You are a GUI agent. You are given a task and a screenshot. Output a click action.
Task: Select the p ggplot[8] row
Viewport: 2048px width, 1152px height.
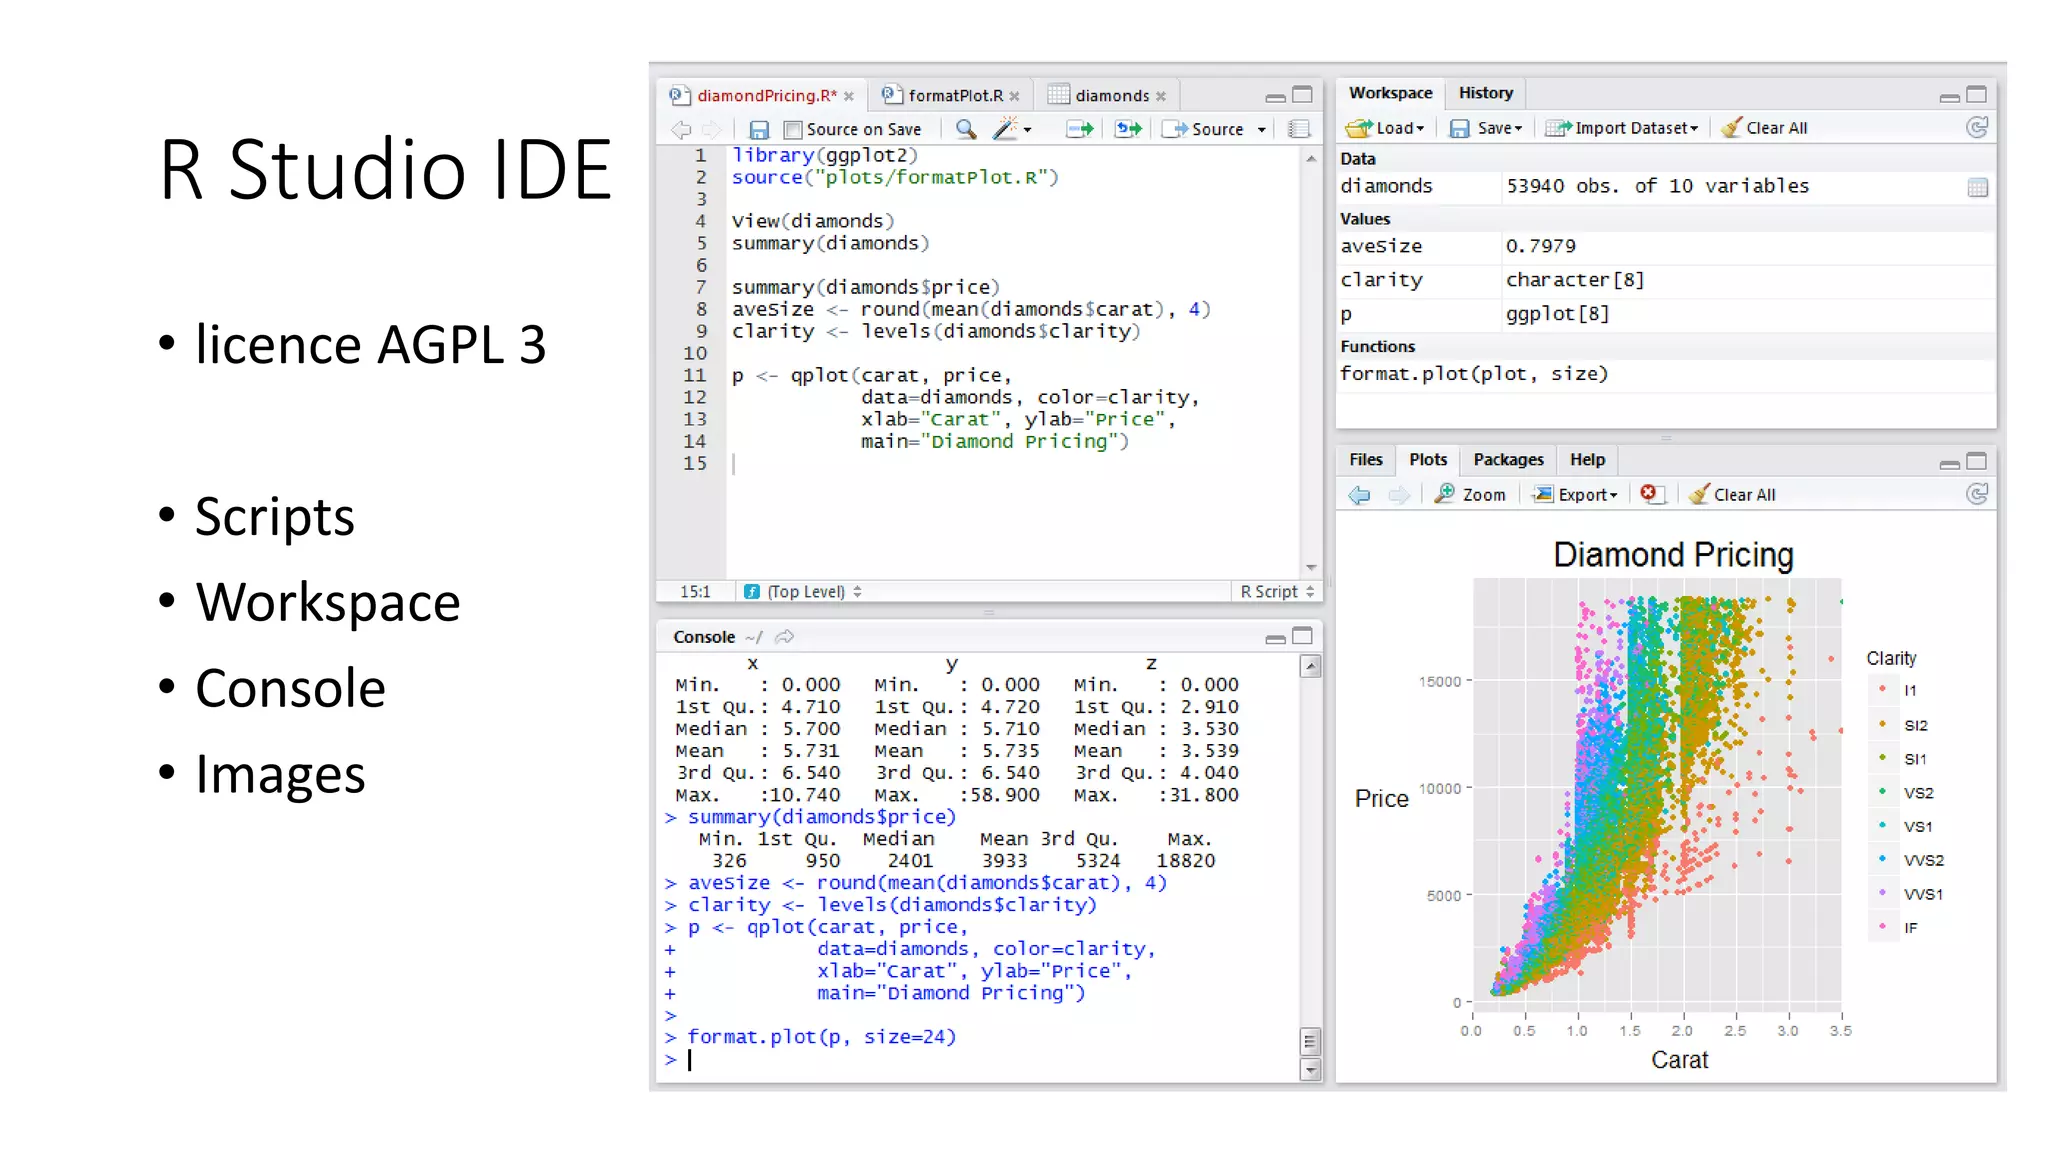point(1665,315)
